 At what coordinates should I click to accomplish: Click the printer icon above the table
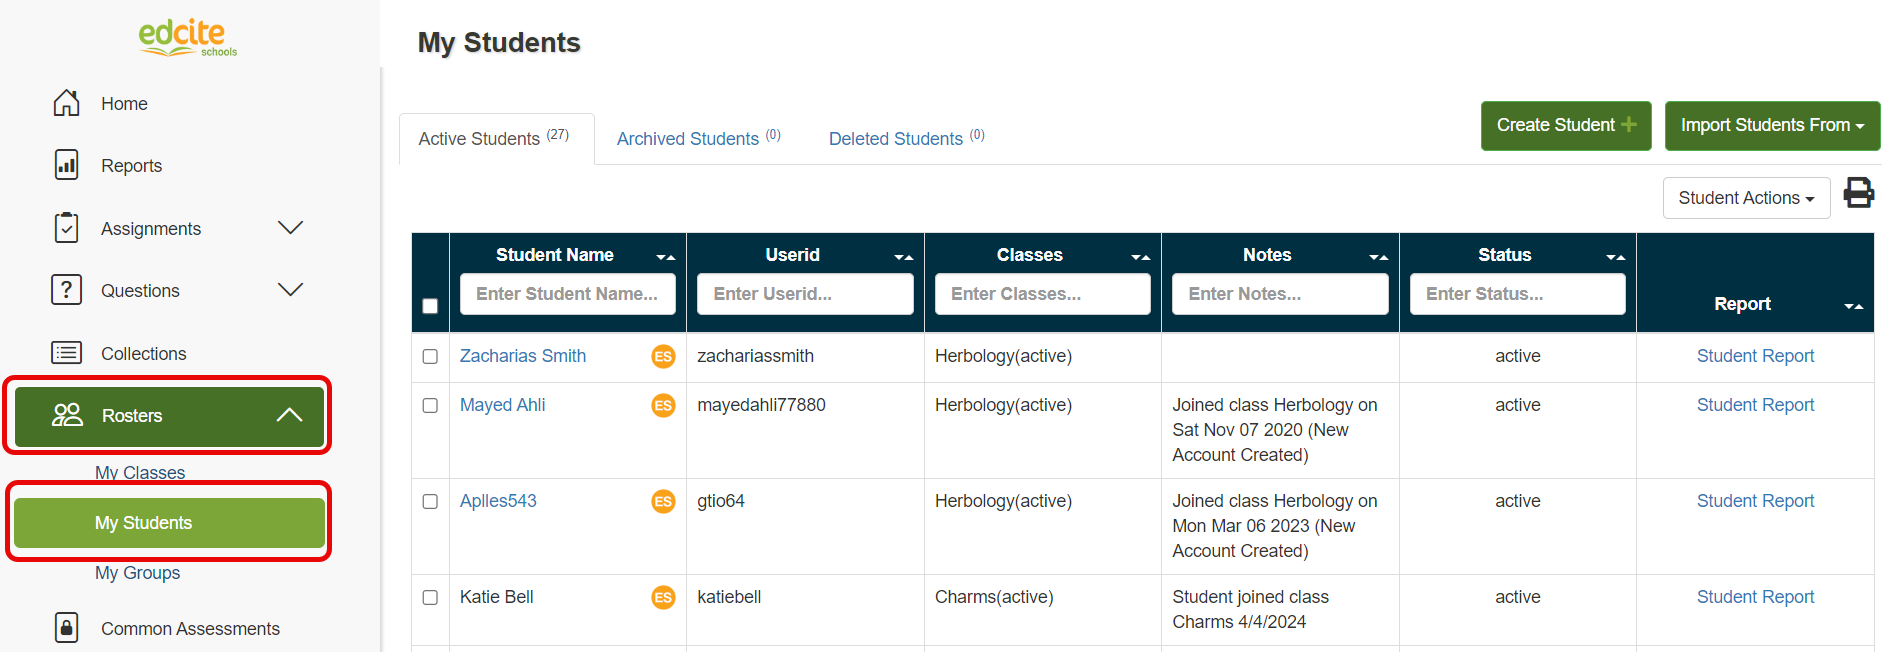pyautogui.click(x=1858, y=193)
